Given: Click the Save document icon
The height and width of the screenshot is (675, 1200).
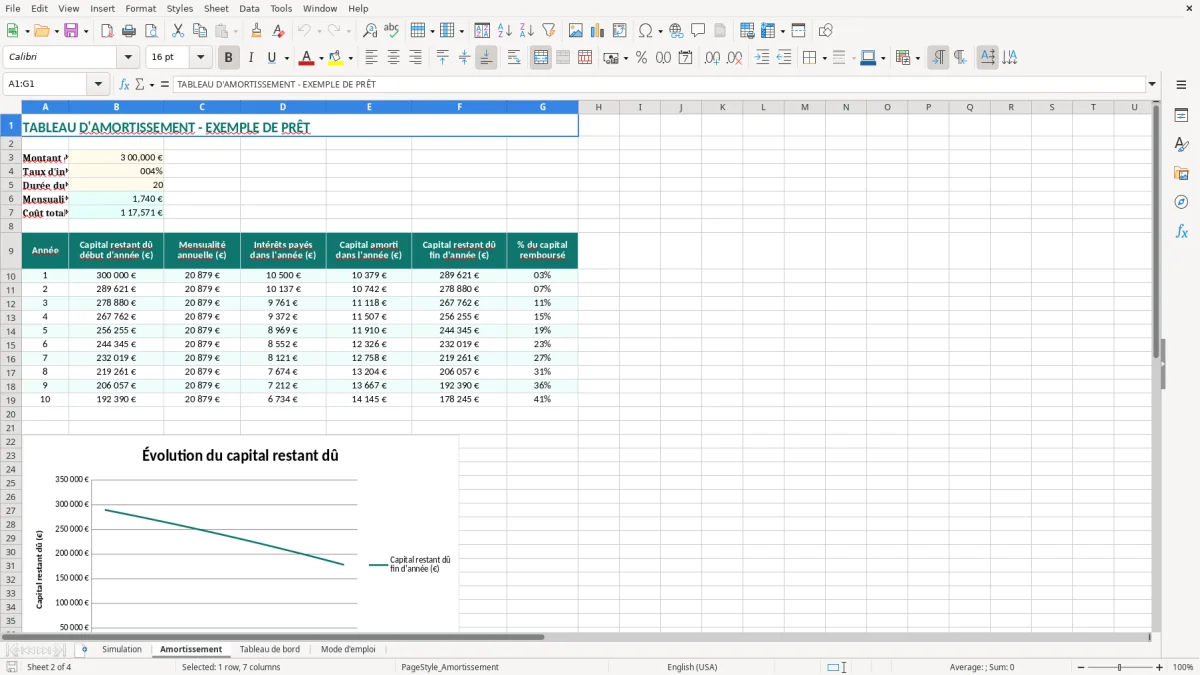Looking at the screenshot, I should coord(71,31).
